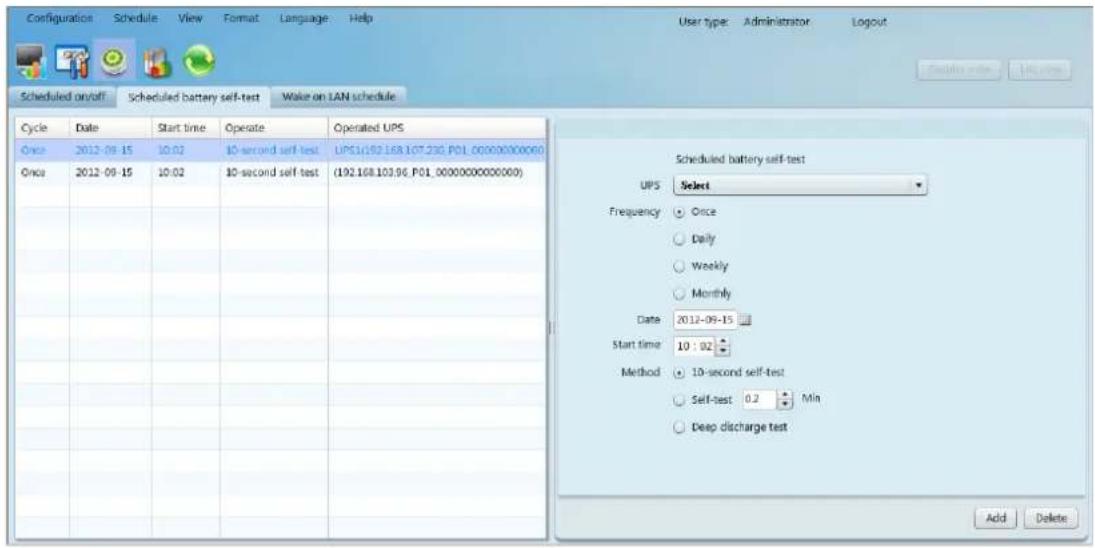Image resolution: width=1095 pixels, height=548 pixels.
Task: Select the Deep discharge test radio
Action: (x=678, y=427)
